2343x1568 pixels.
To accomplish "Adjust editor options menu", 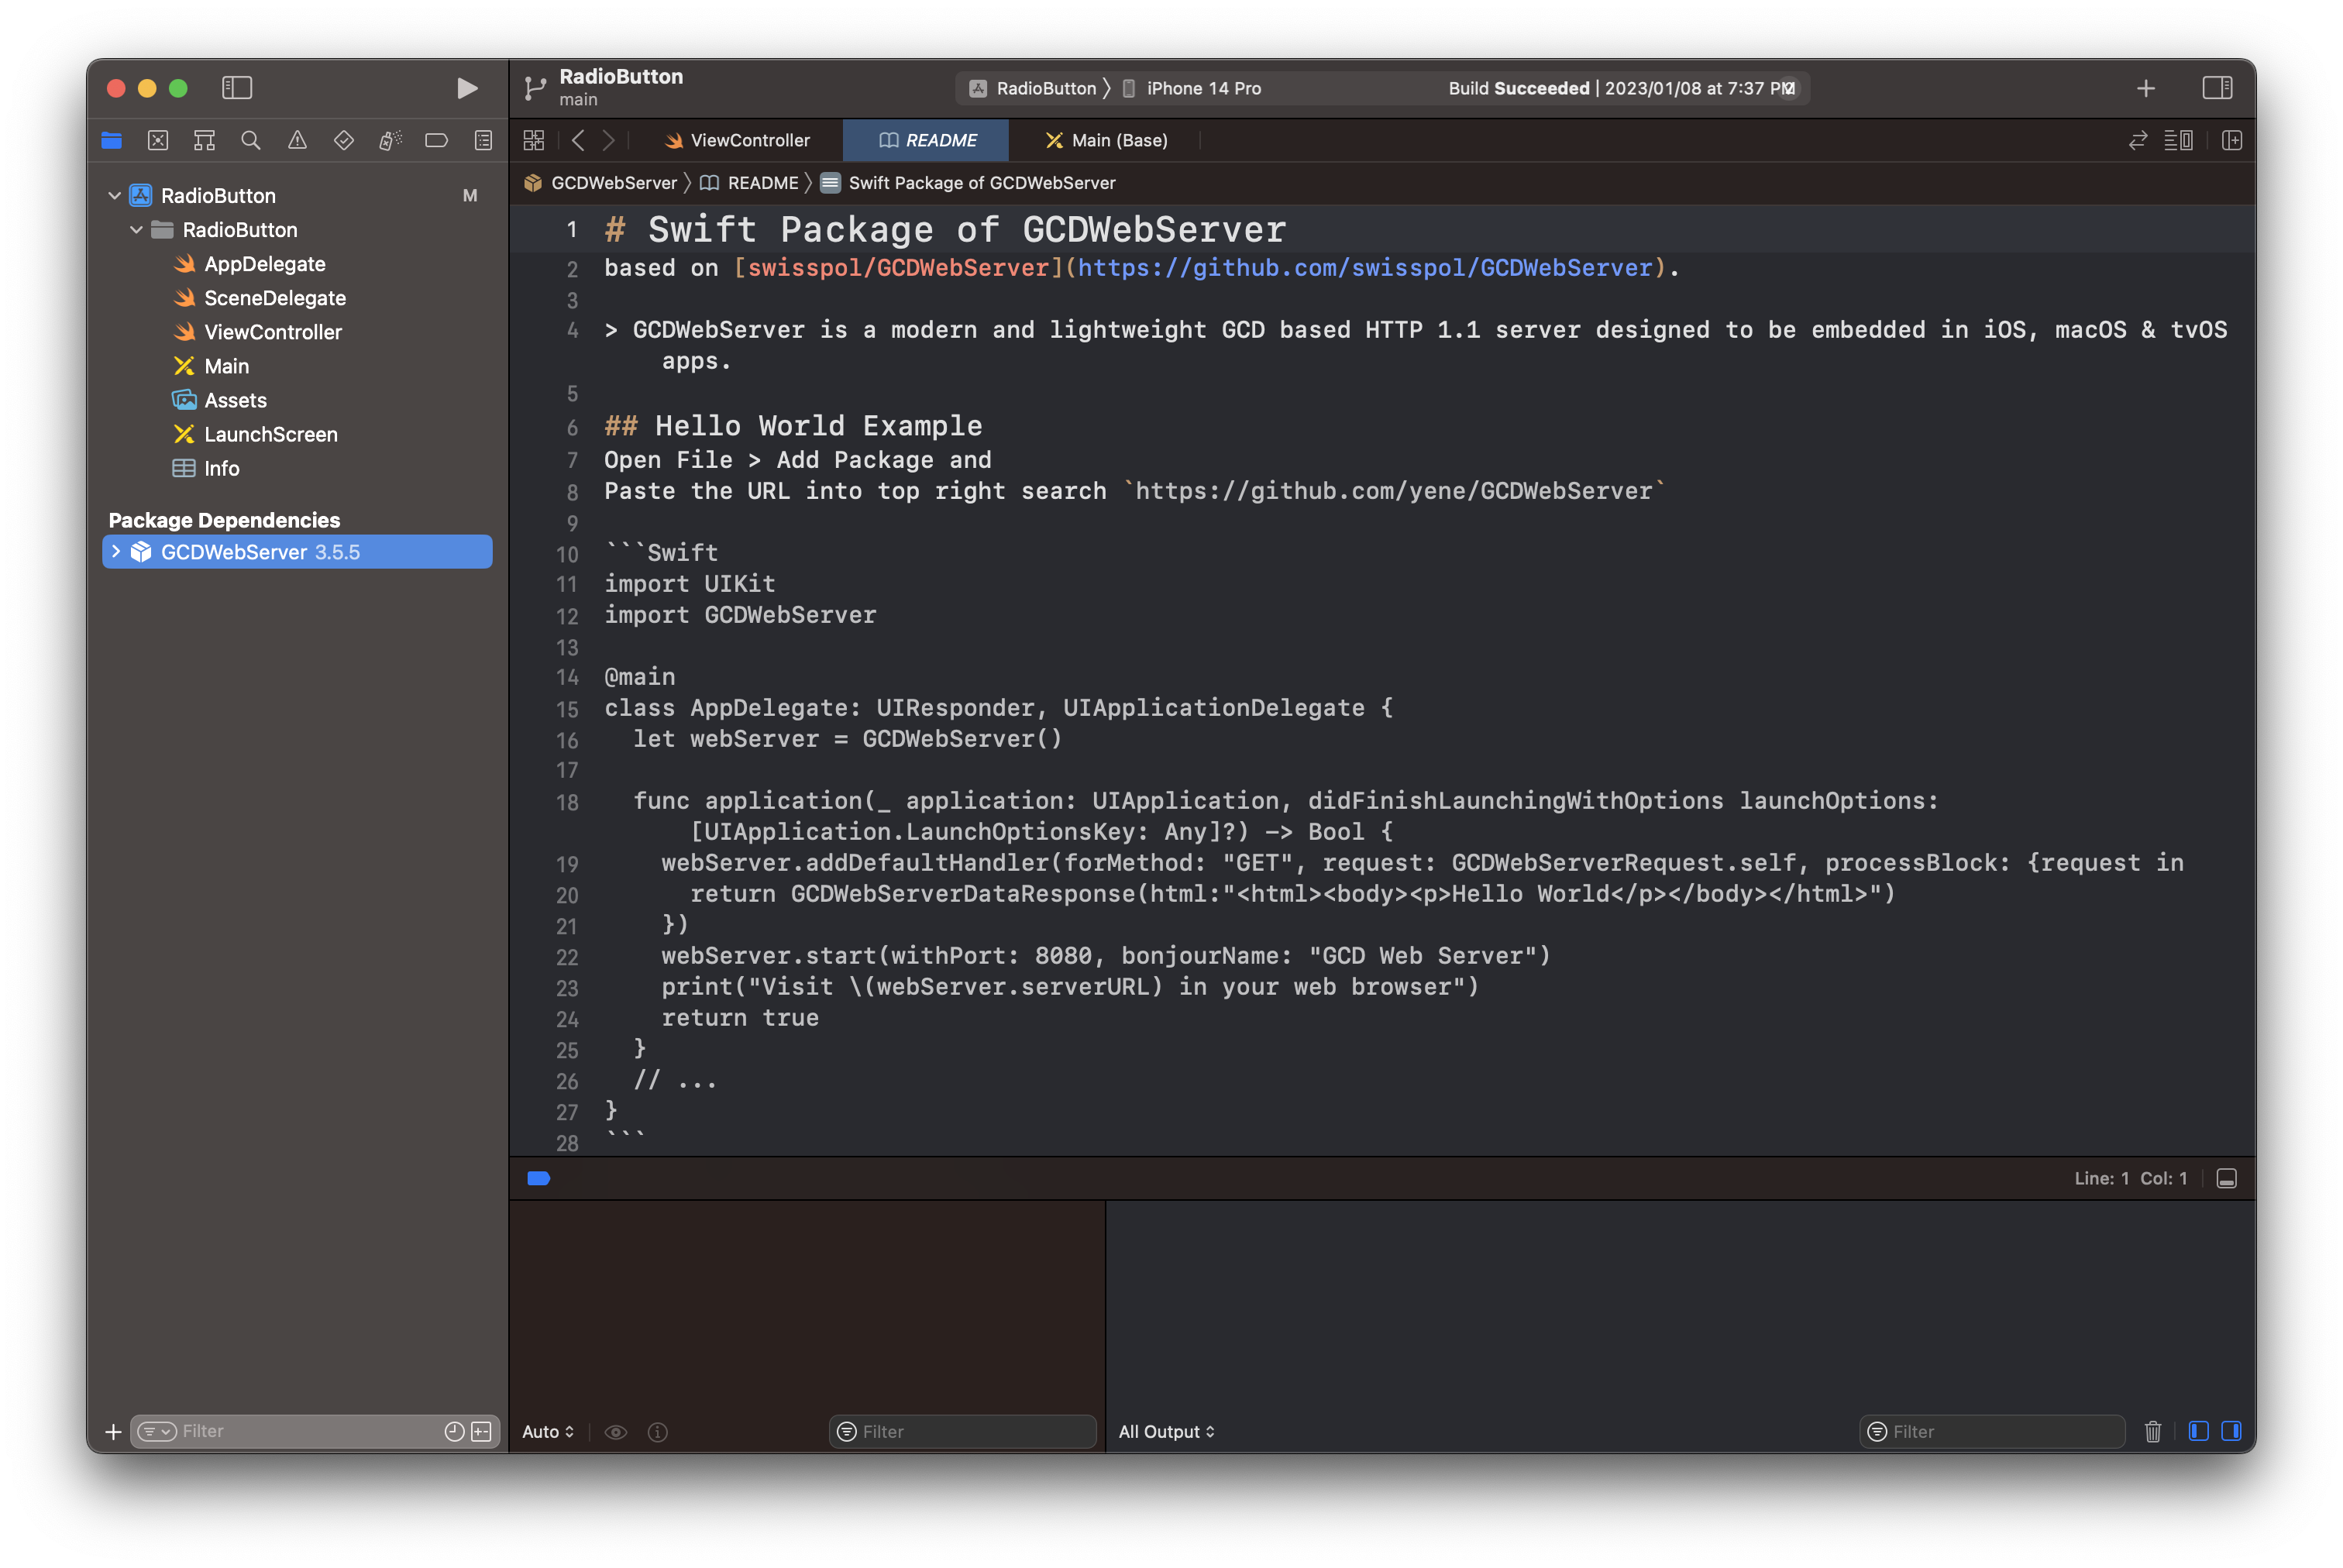I will [2178, 140].
